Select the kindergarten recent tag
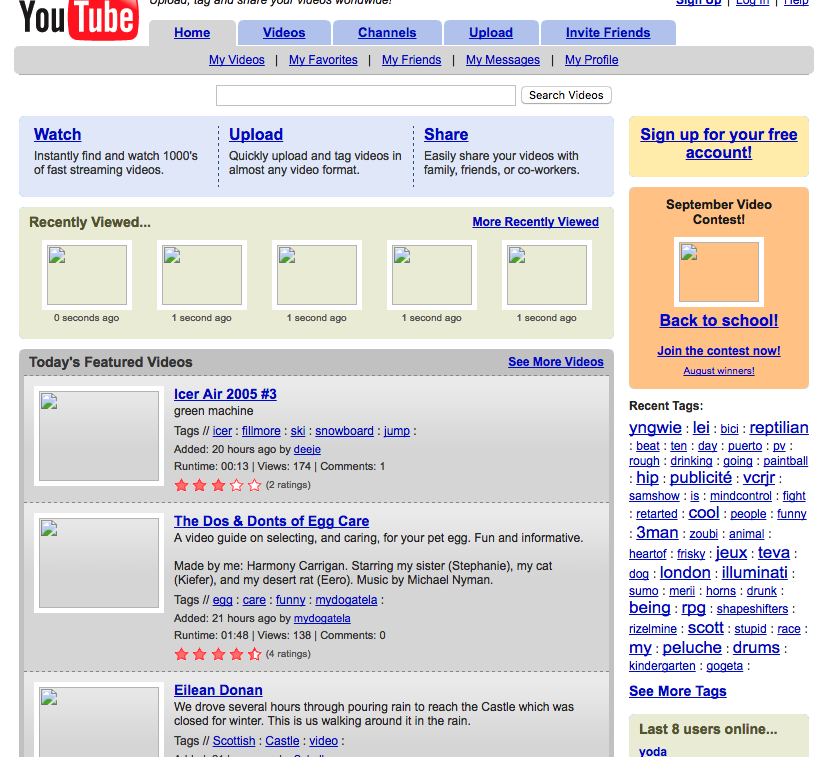Image resolution: width=827 pixels, height=757 pixels. click(662, 666)
